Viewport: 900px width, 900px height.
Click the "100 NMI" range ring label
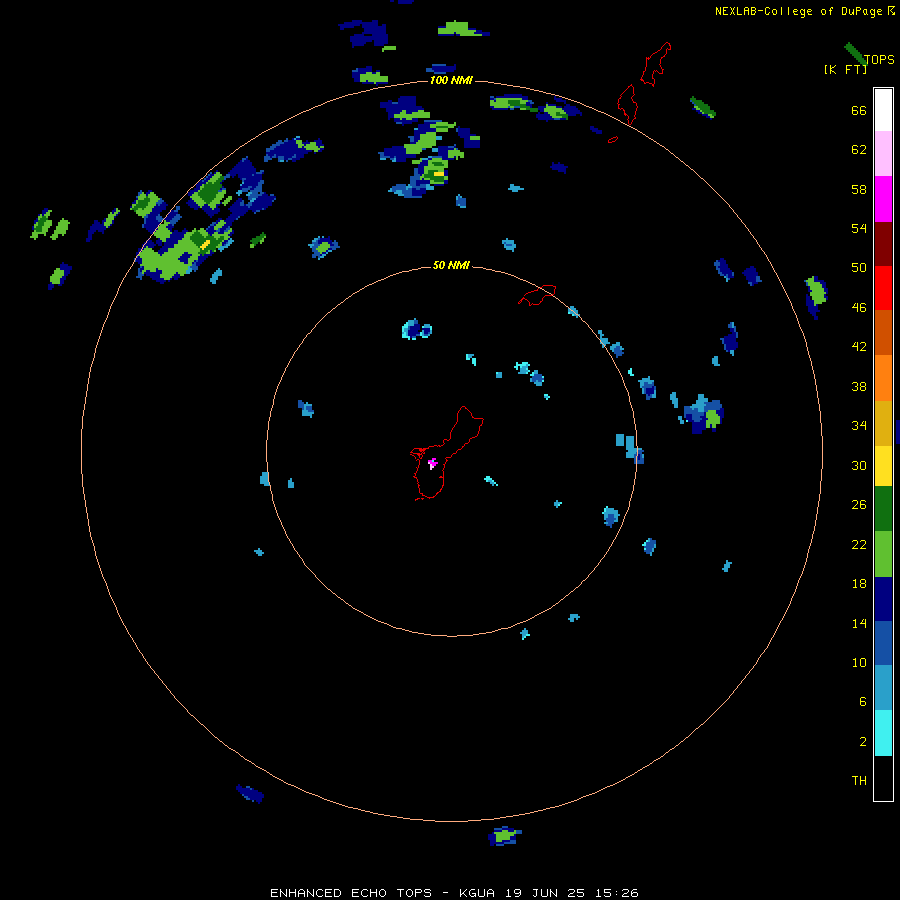coord(451,80)
